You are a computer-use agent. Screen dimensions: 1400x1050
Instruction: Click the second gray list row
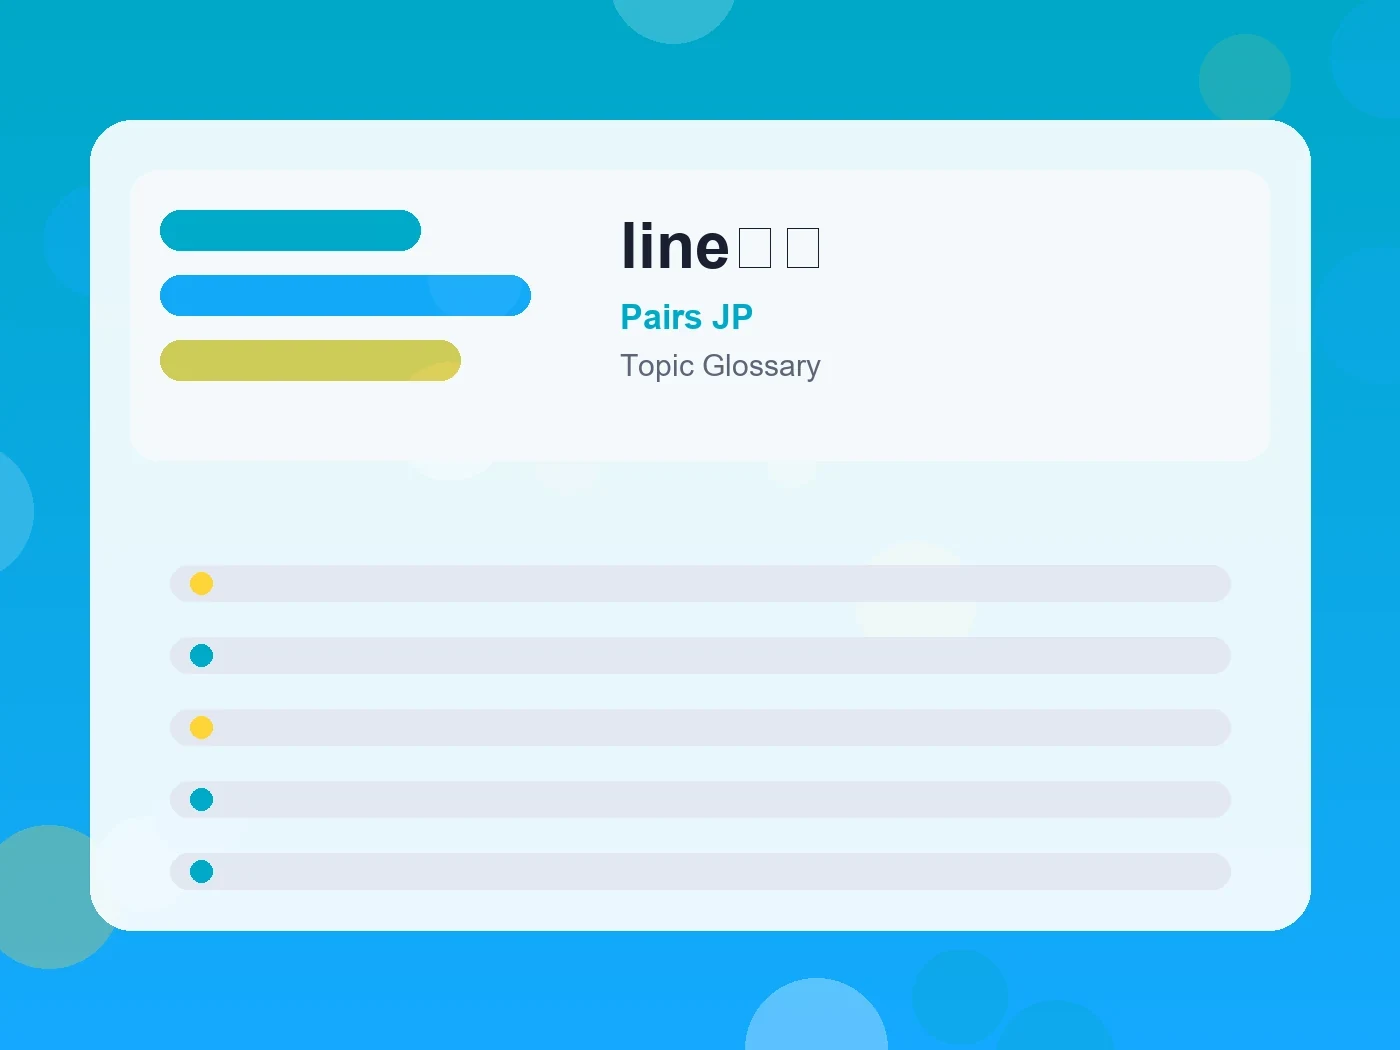[700, 655]
